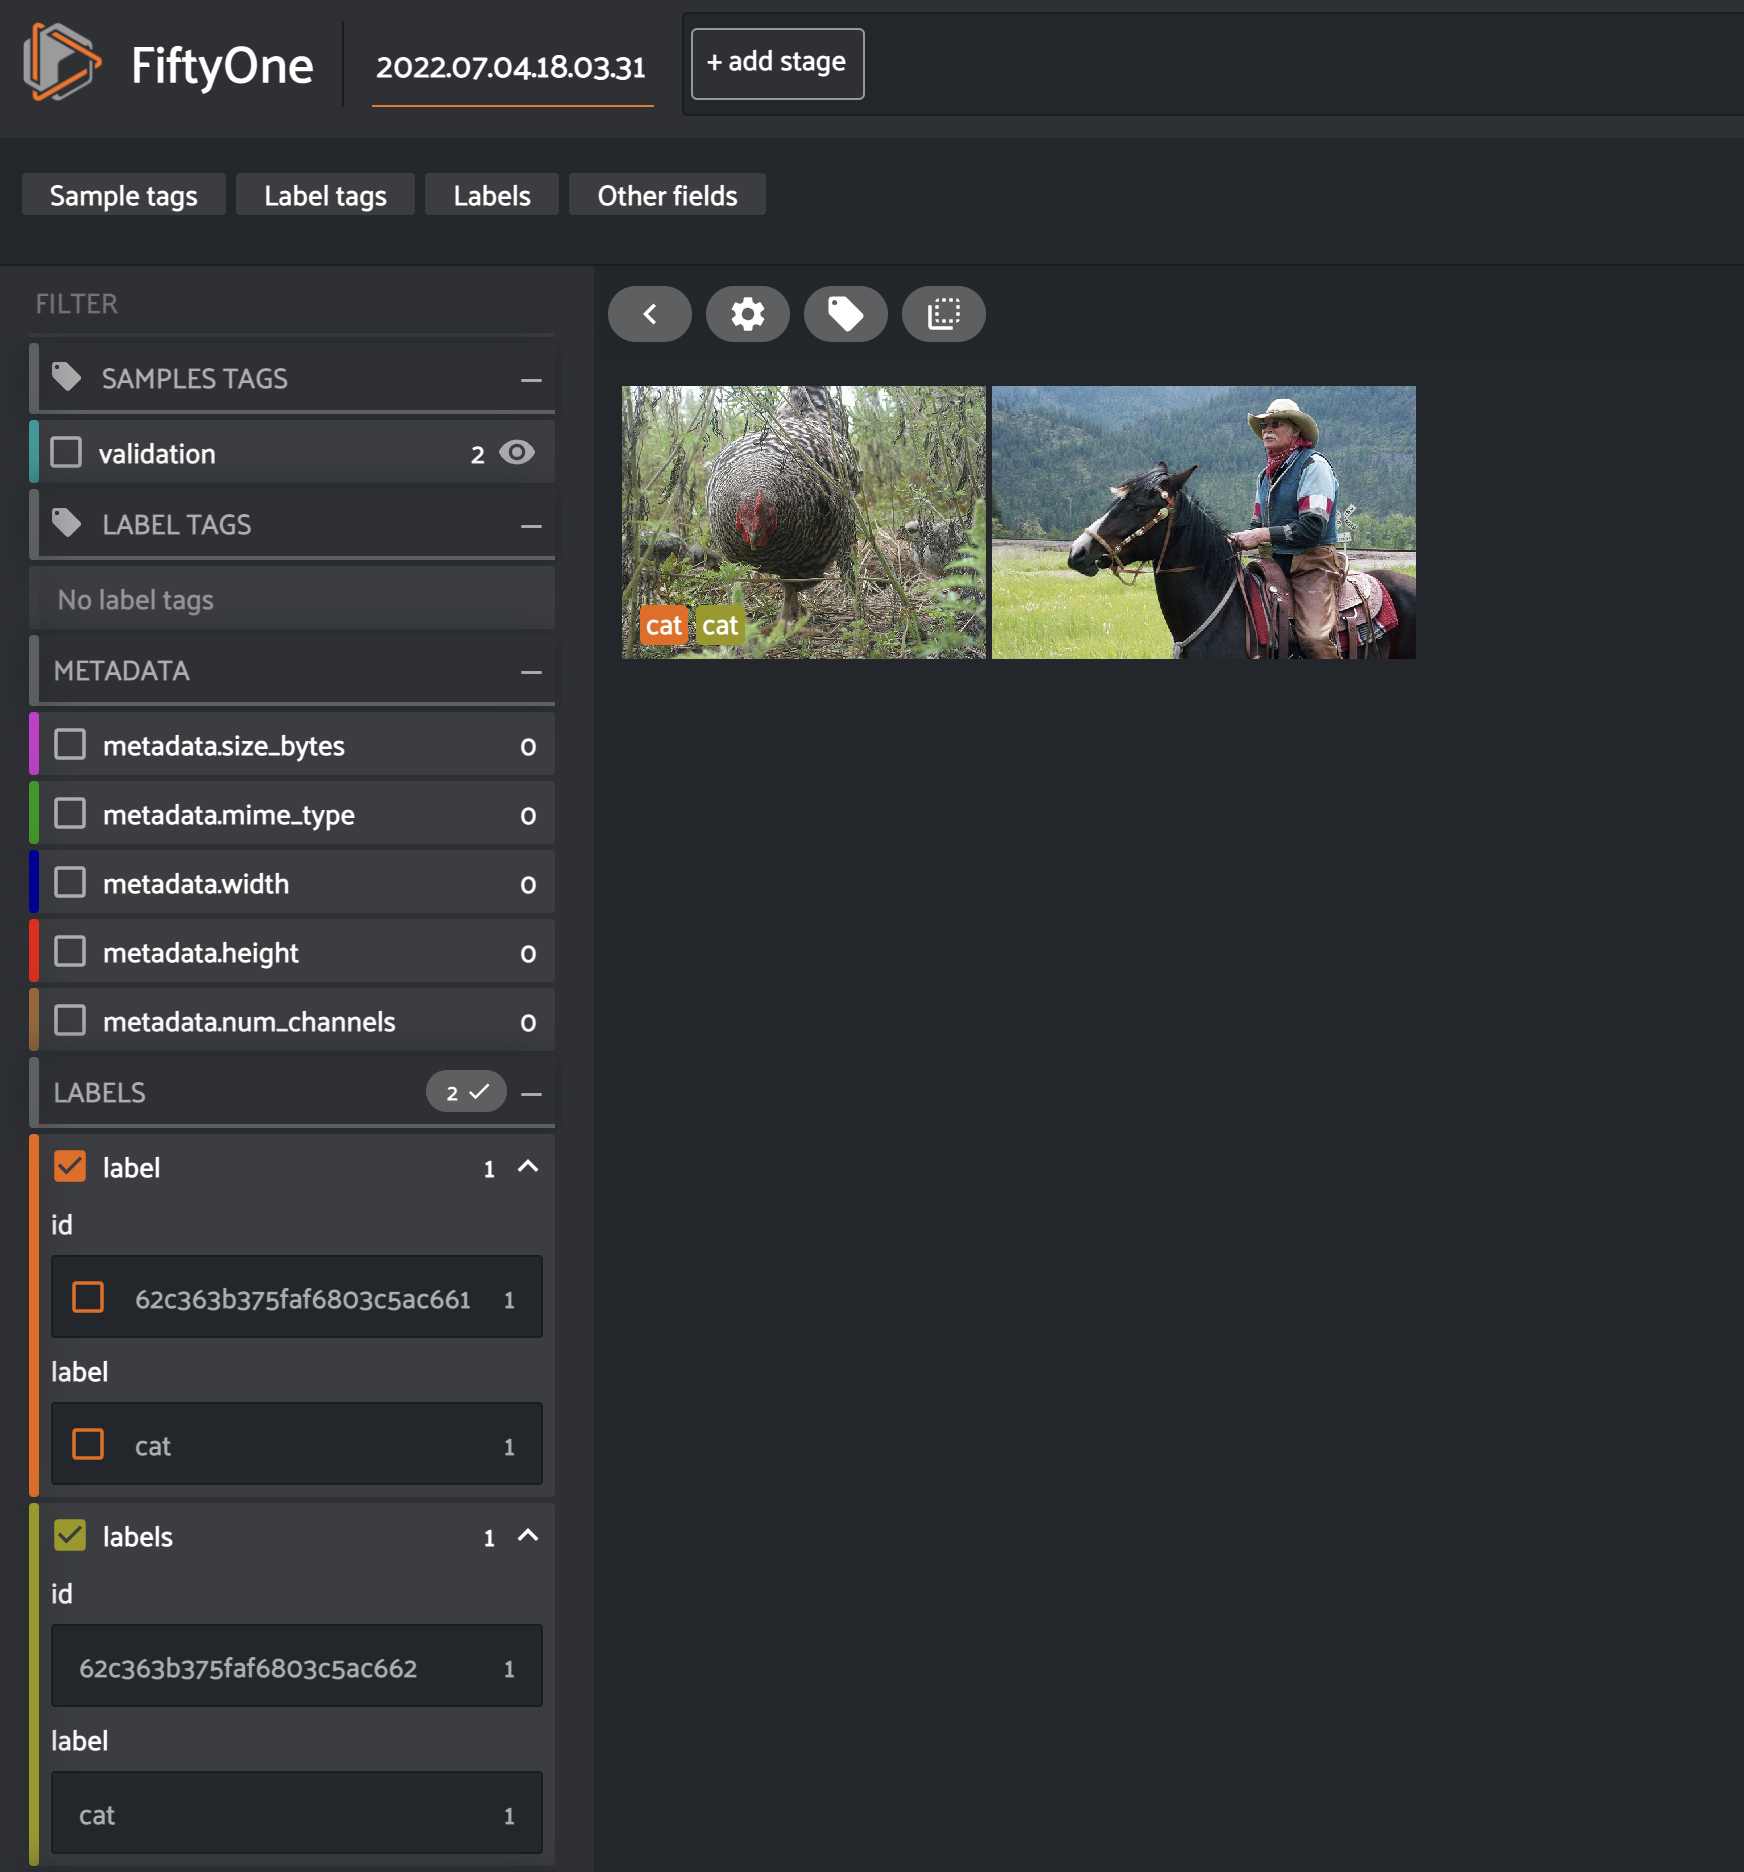Open the tag samples icon

pos(846,314)
